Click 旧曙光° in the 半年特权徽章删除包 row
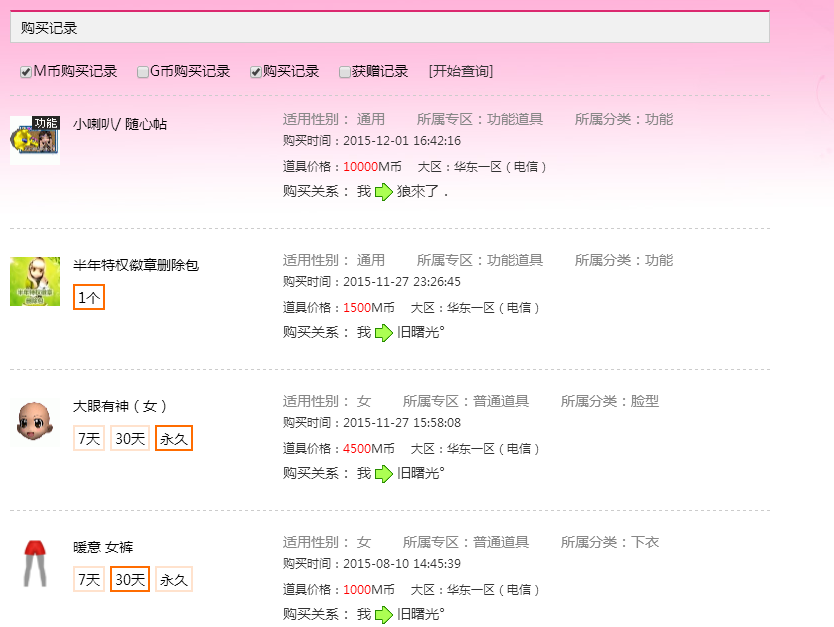This screenshot has width=834, height=627. [420, 332]
